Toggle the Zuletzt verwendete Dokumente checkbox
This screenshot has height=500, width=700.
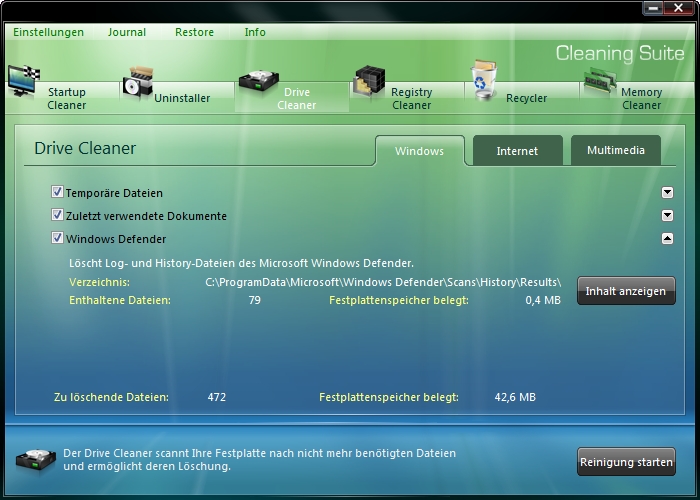[58, 215]
